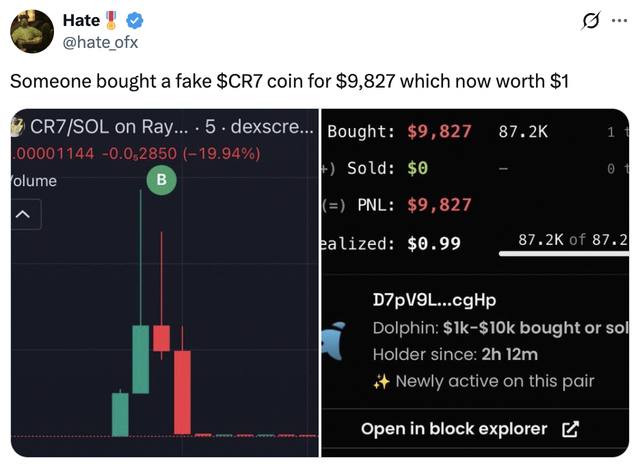Click the CR7/SOL coin icon
This screenshot has width=640, height=464.
pyautogui.click(x=17, y=127)
